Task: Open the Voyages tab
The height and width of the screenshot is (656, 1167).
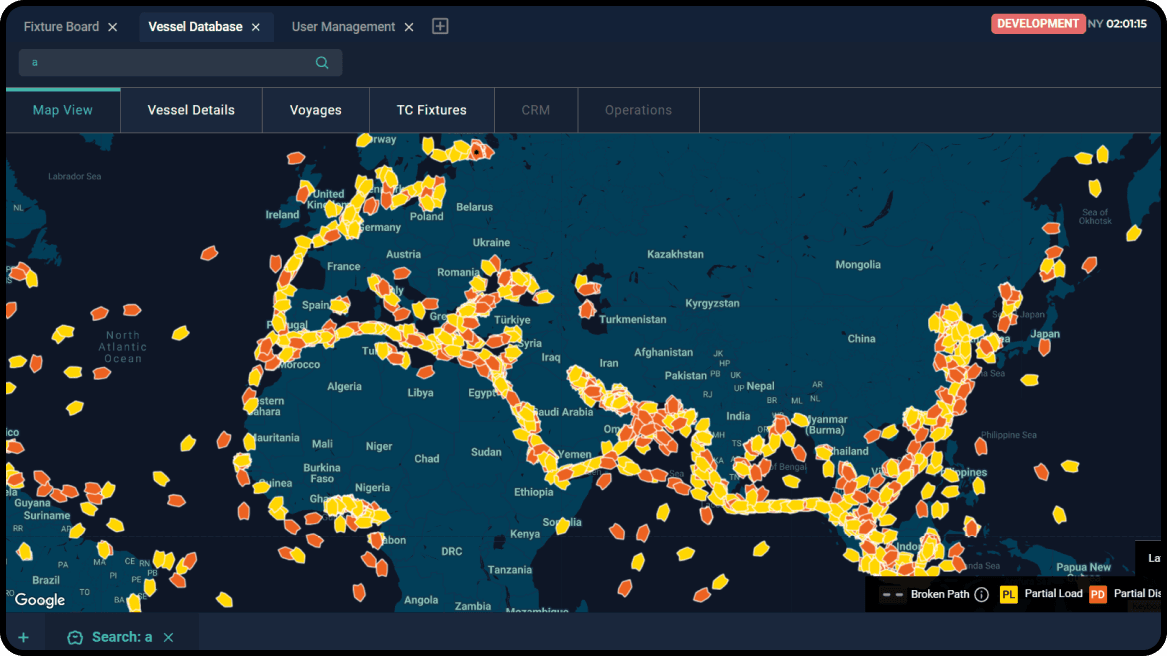Action: (316, 110)
